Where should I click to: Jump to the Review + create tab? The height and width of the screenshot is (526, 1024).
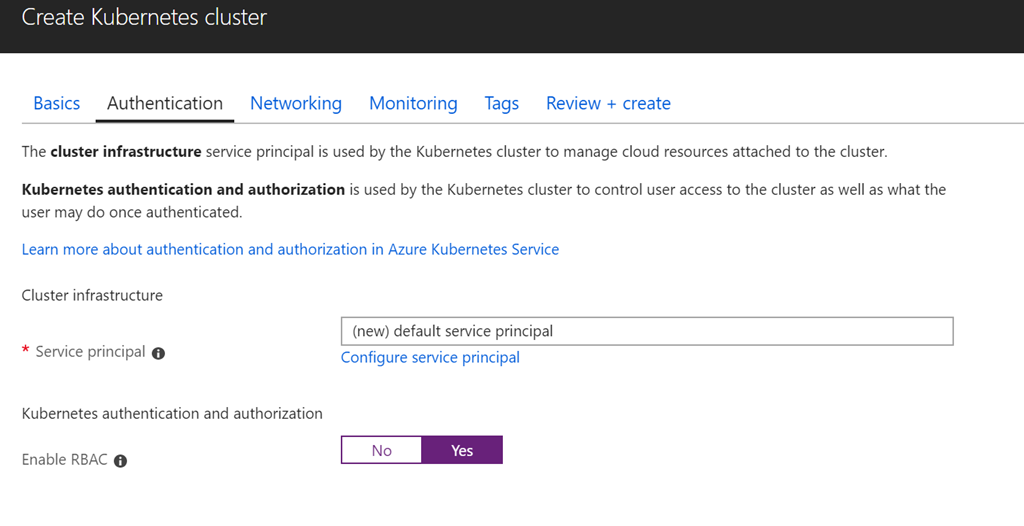(608, 103)
